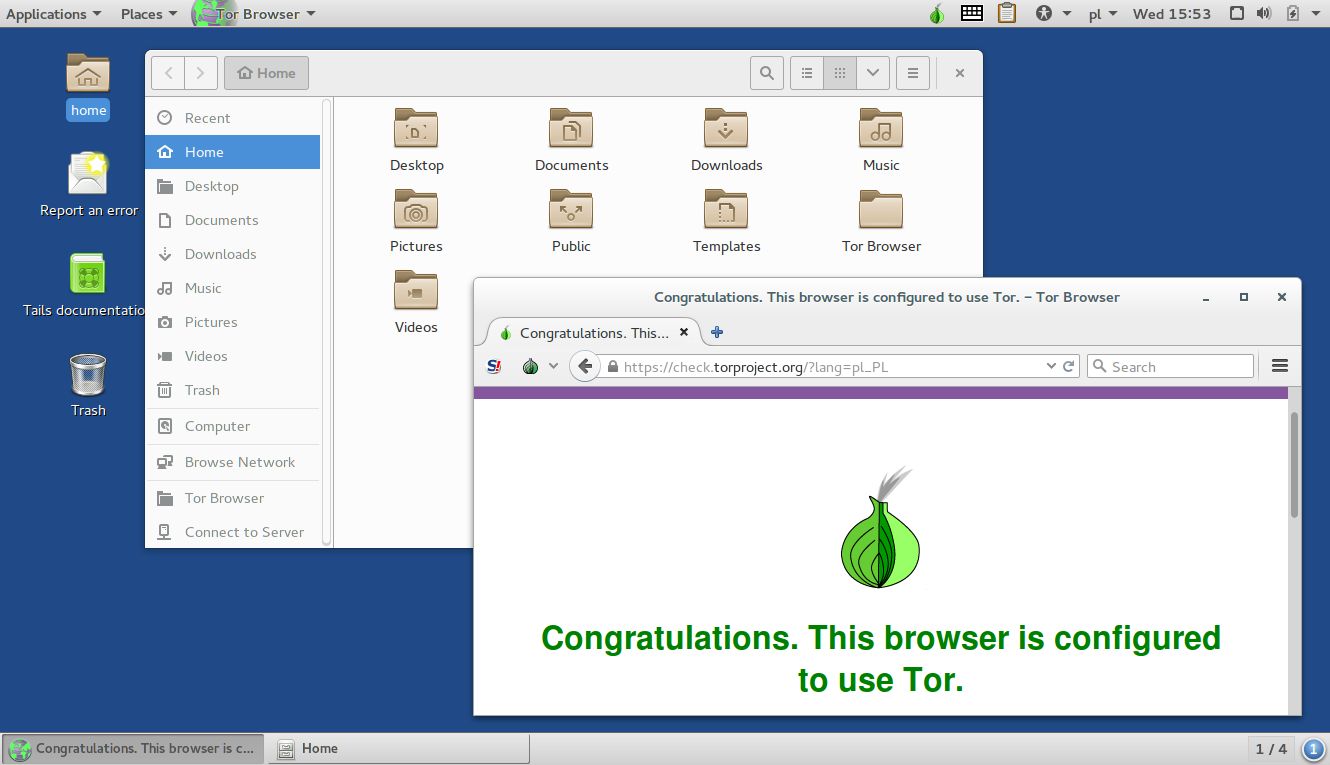Image resolution: width=1330 pixels, height=765 pixels.
Task: Select the Tor Browser folder icon in Home view
Action: point(881,209)
